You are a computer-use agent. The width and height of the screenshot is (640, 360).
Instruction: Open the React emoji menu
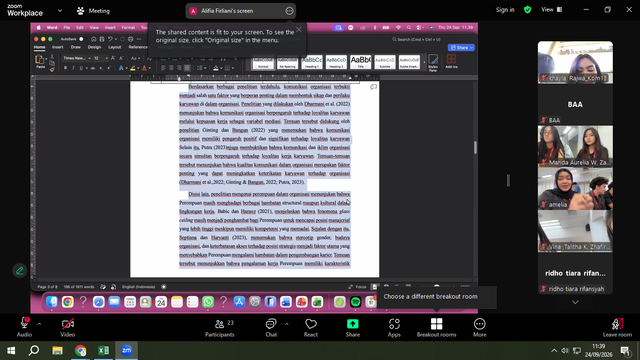[x=311, y=328]
